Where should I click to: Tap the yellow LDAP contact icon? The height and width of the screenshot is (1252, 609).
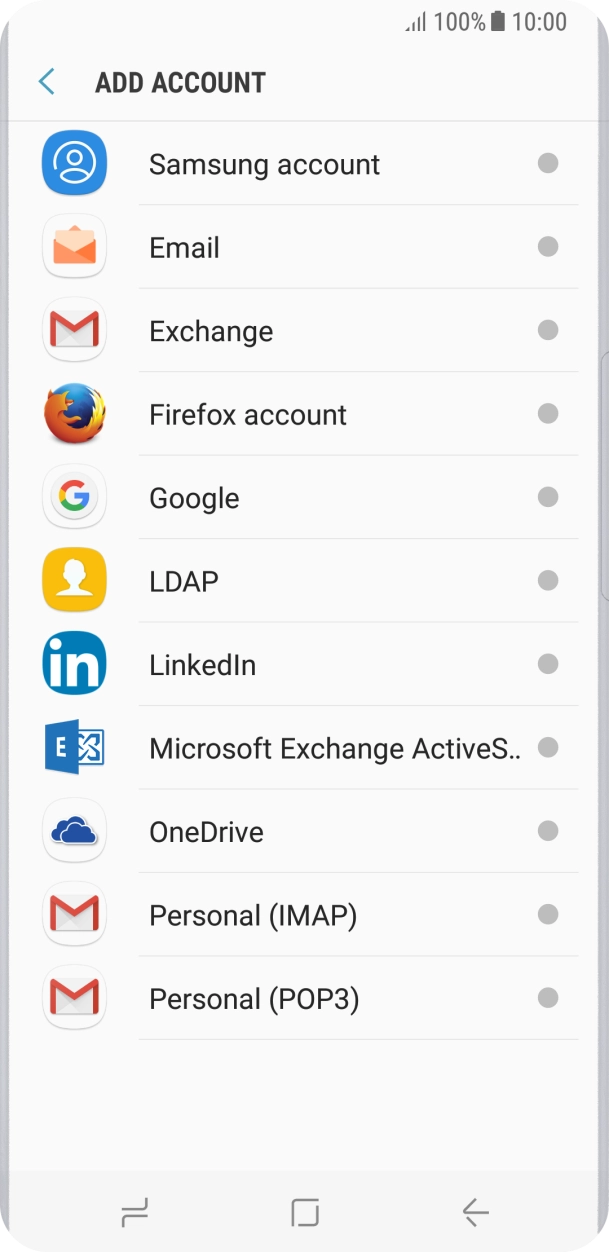click(74, 581)
